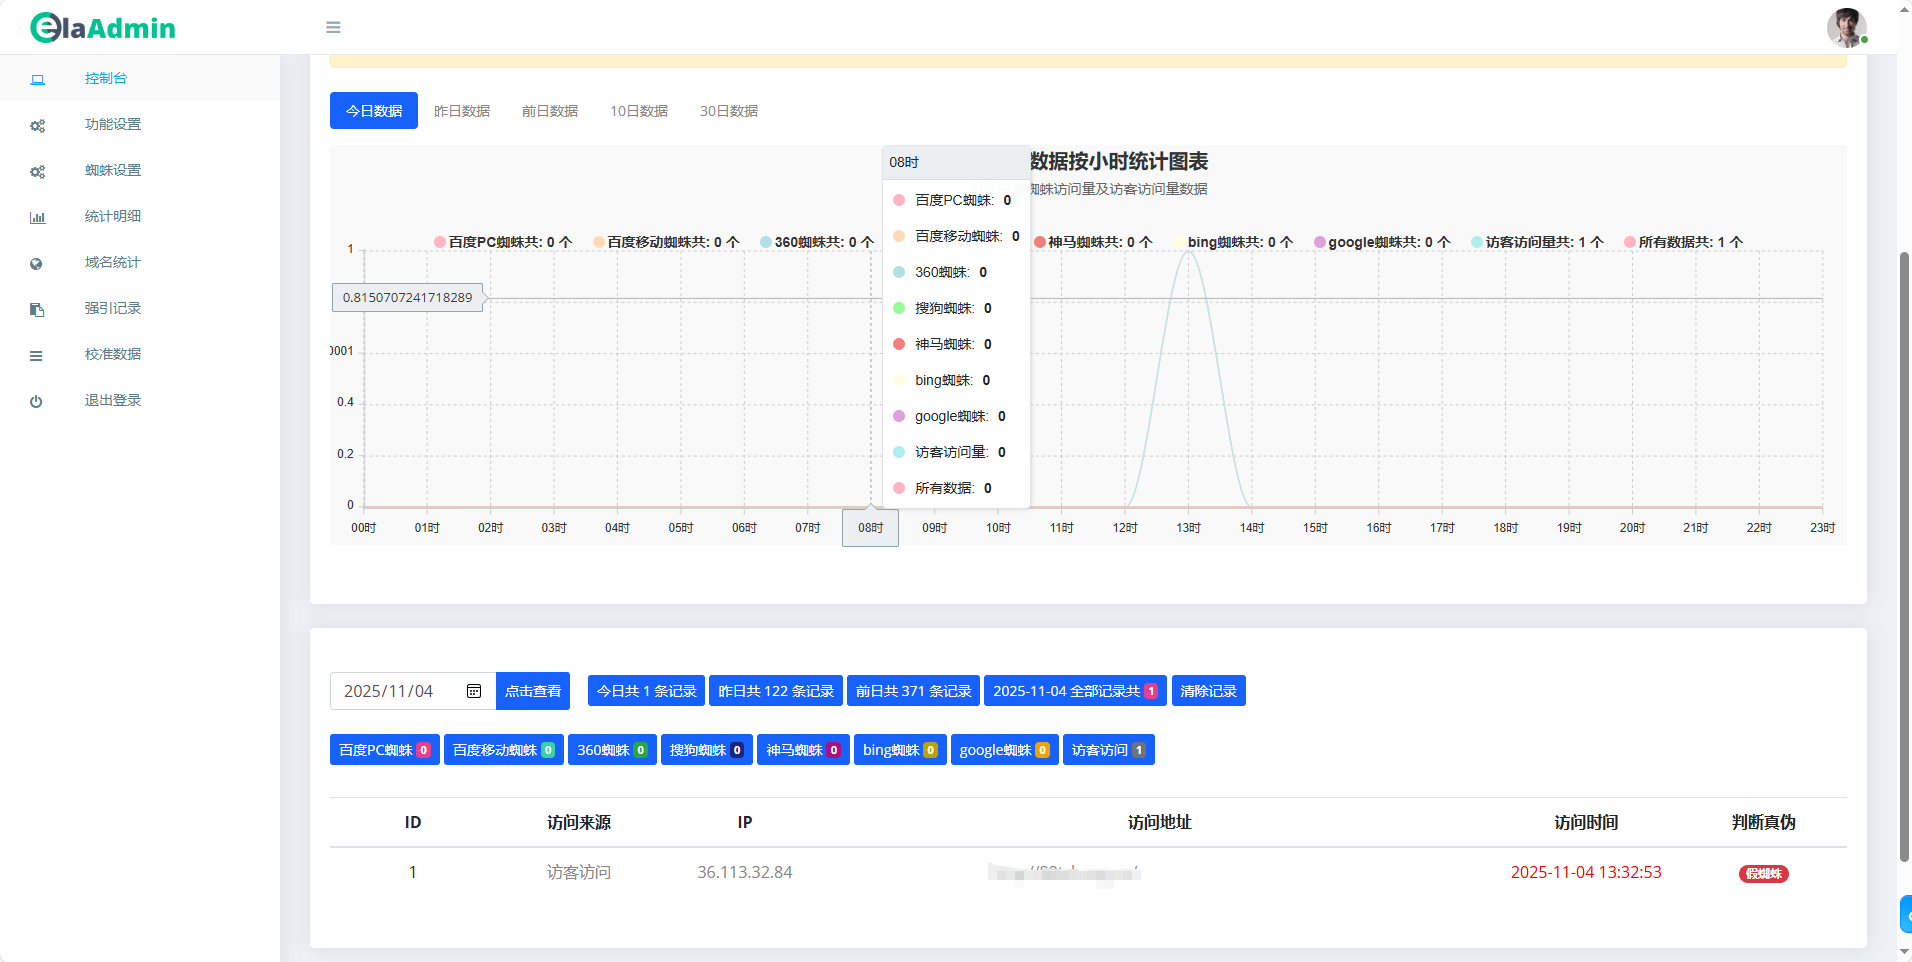Screen dimensions: 1912x962
Task: Click the 域名统计 globe icon
Action: pos(37,263)
